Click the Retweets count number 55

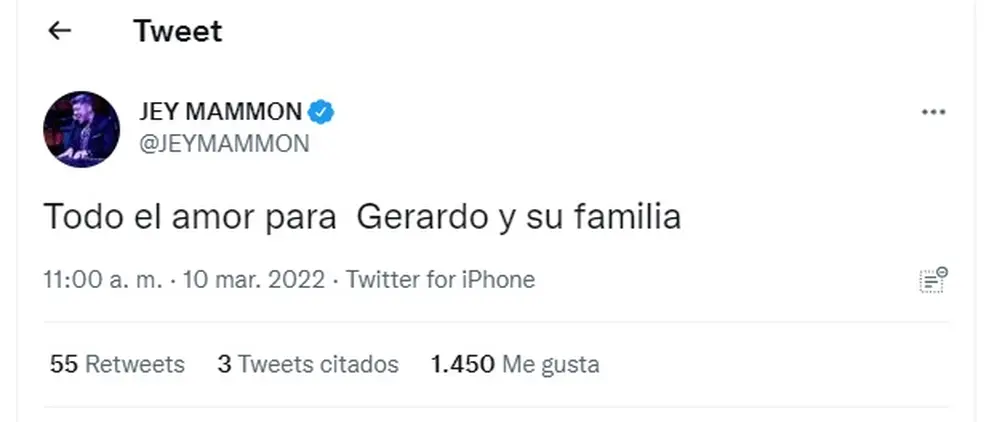coord(64,364)
